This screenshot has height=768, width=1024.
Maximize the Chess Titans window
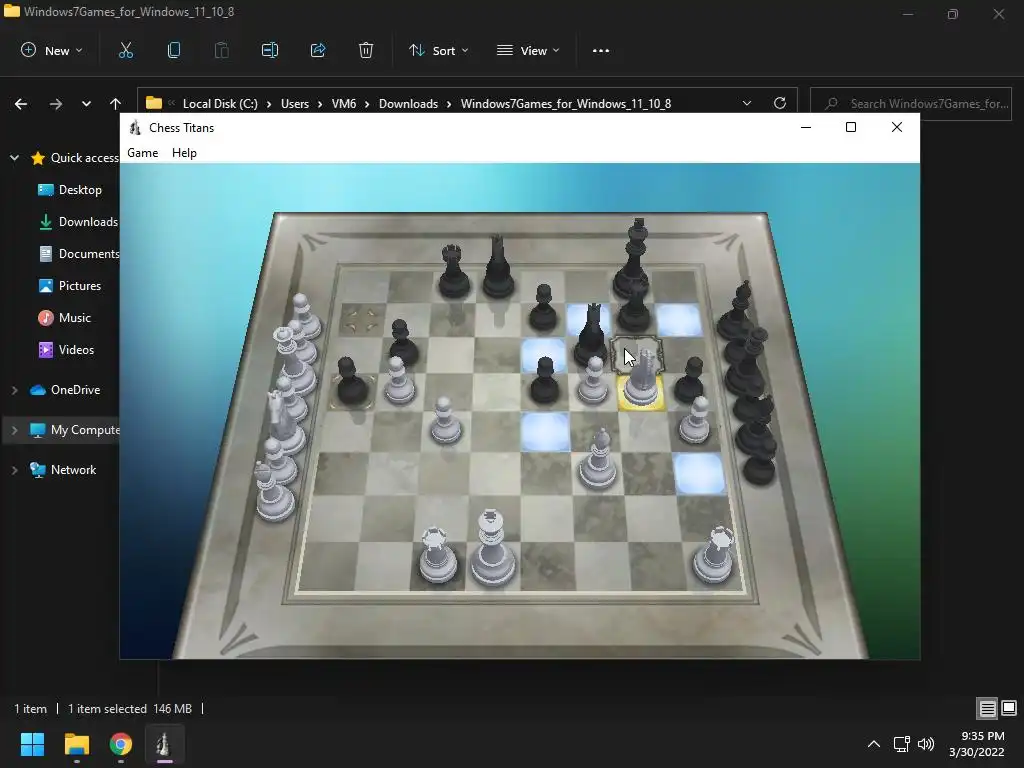click(851, 127)
